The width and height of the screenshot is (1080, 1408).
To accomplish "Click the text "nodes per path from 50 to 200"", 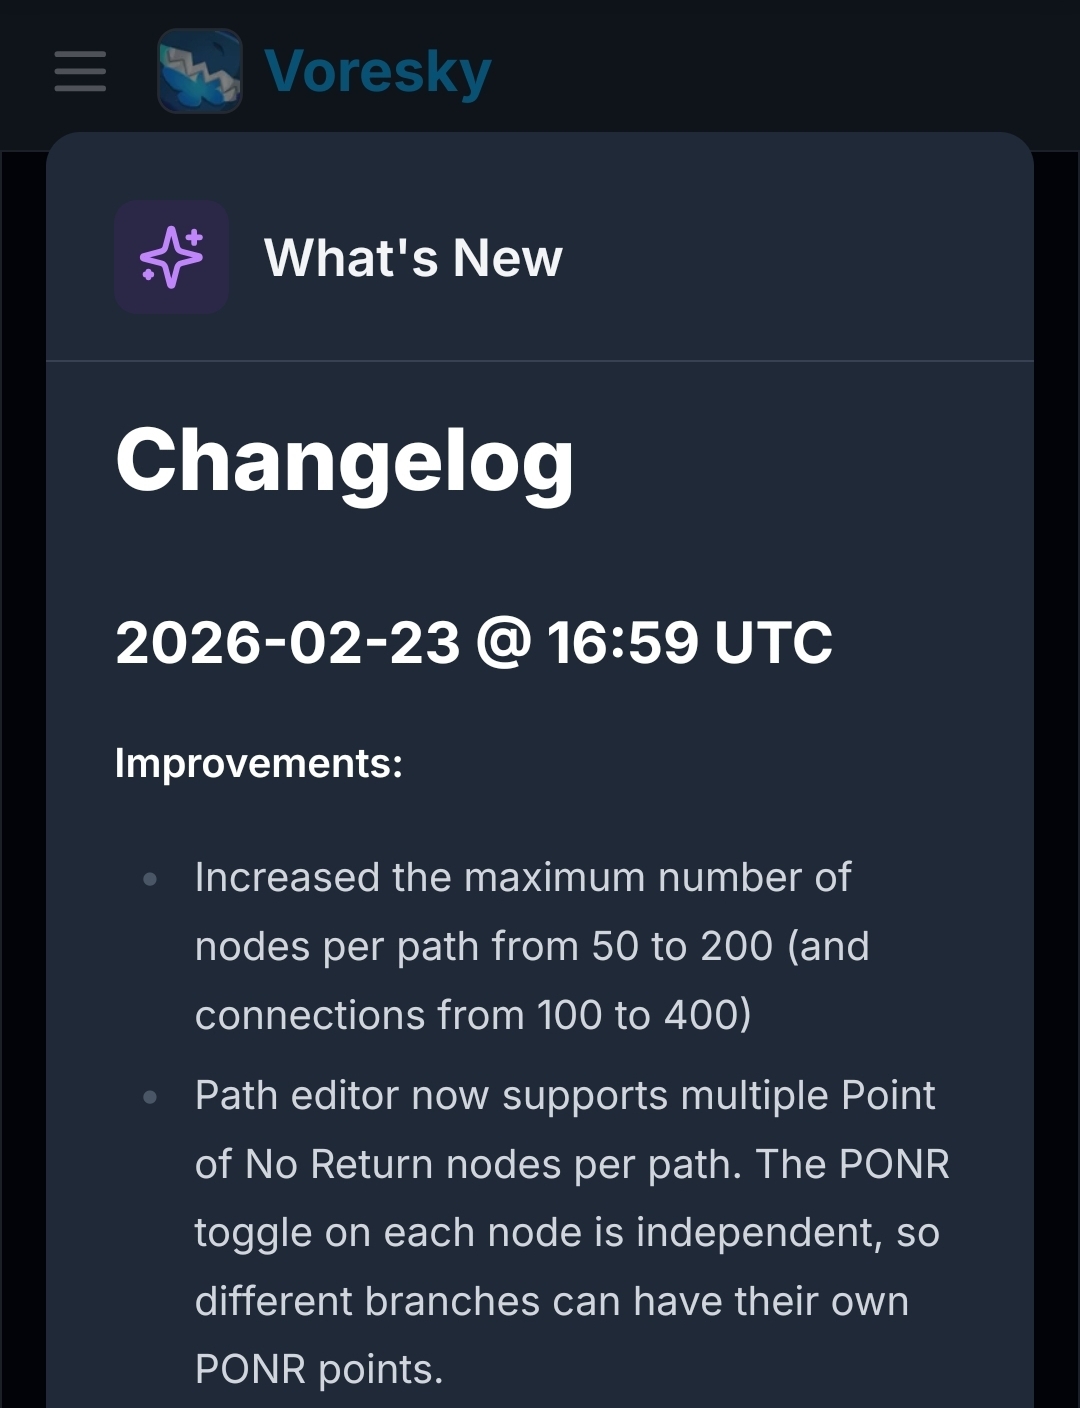I will click(483, 946).
